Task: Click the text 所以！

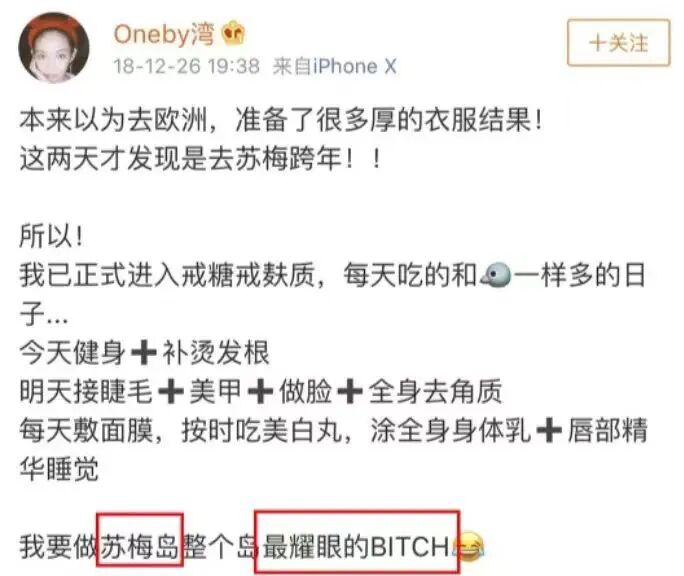Action: [x=51, y=236]
